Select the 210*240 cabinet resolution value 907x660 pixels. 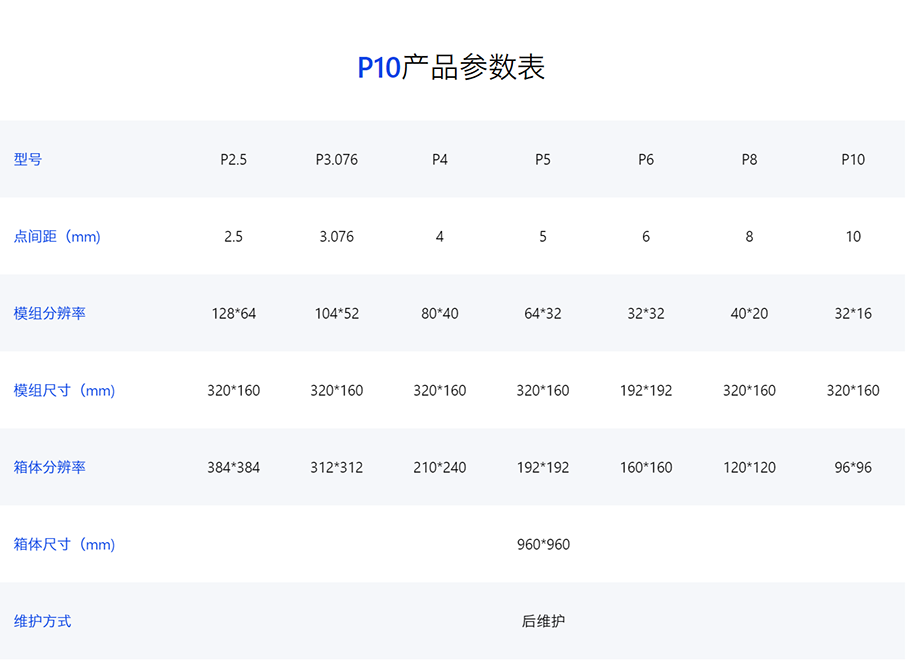tap(440, 467)
